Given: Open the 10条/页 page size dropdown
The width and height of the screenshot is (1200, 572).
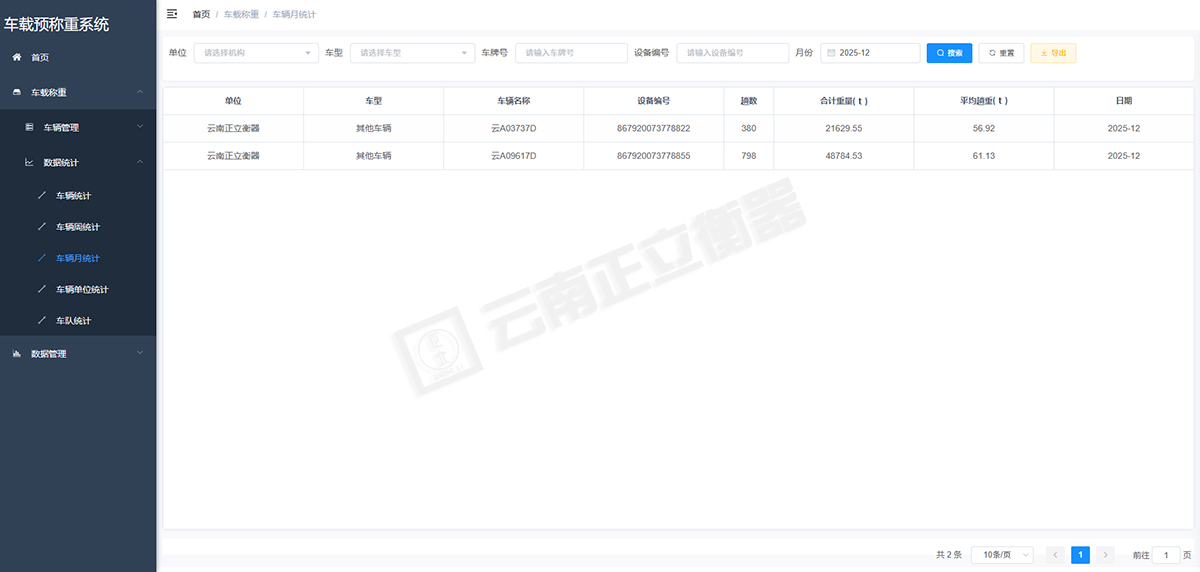Looking at the screenshot, I should point(1001,555).
